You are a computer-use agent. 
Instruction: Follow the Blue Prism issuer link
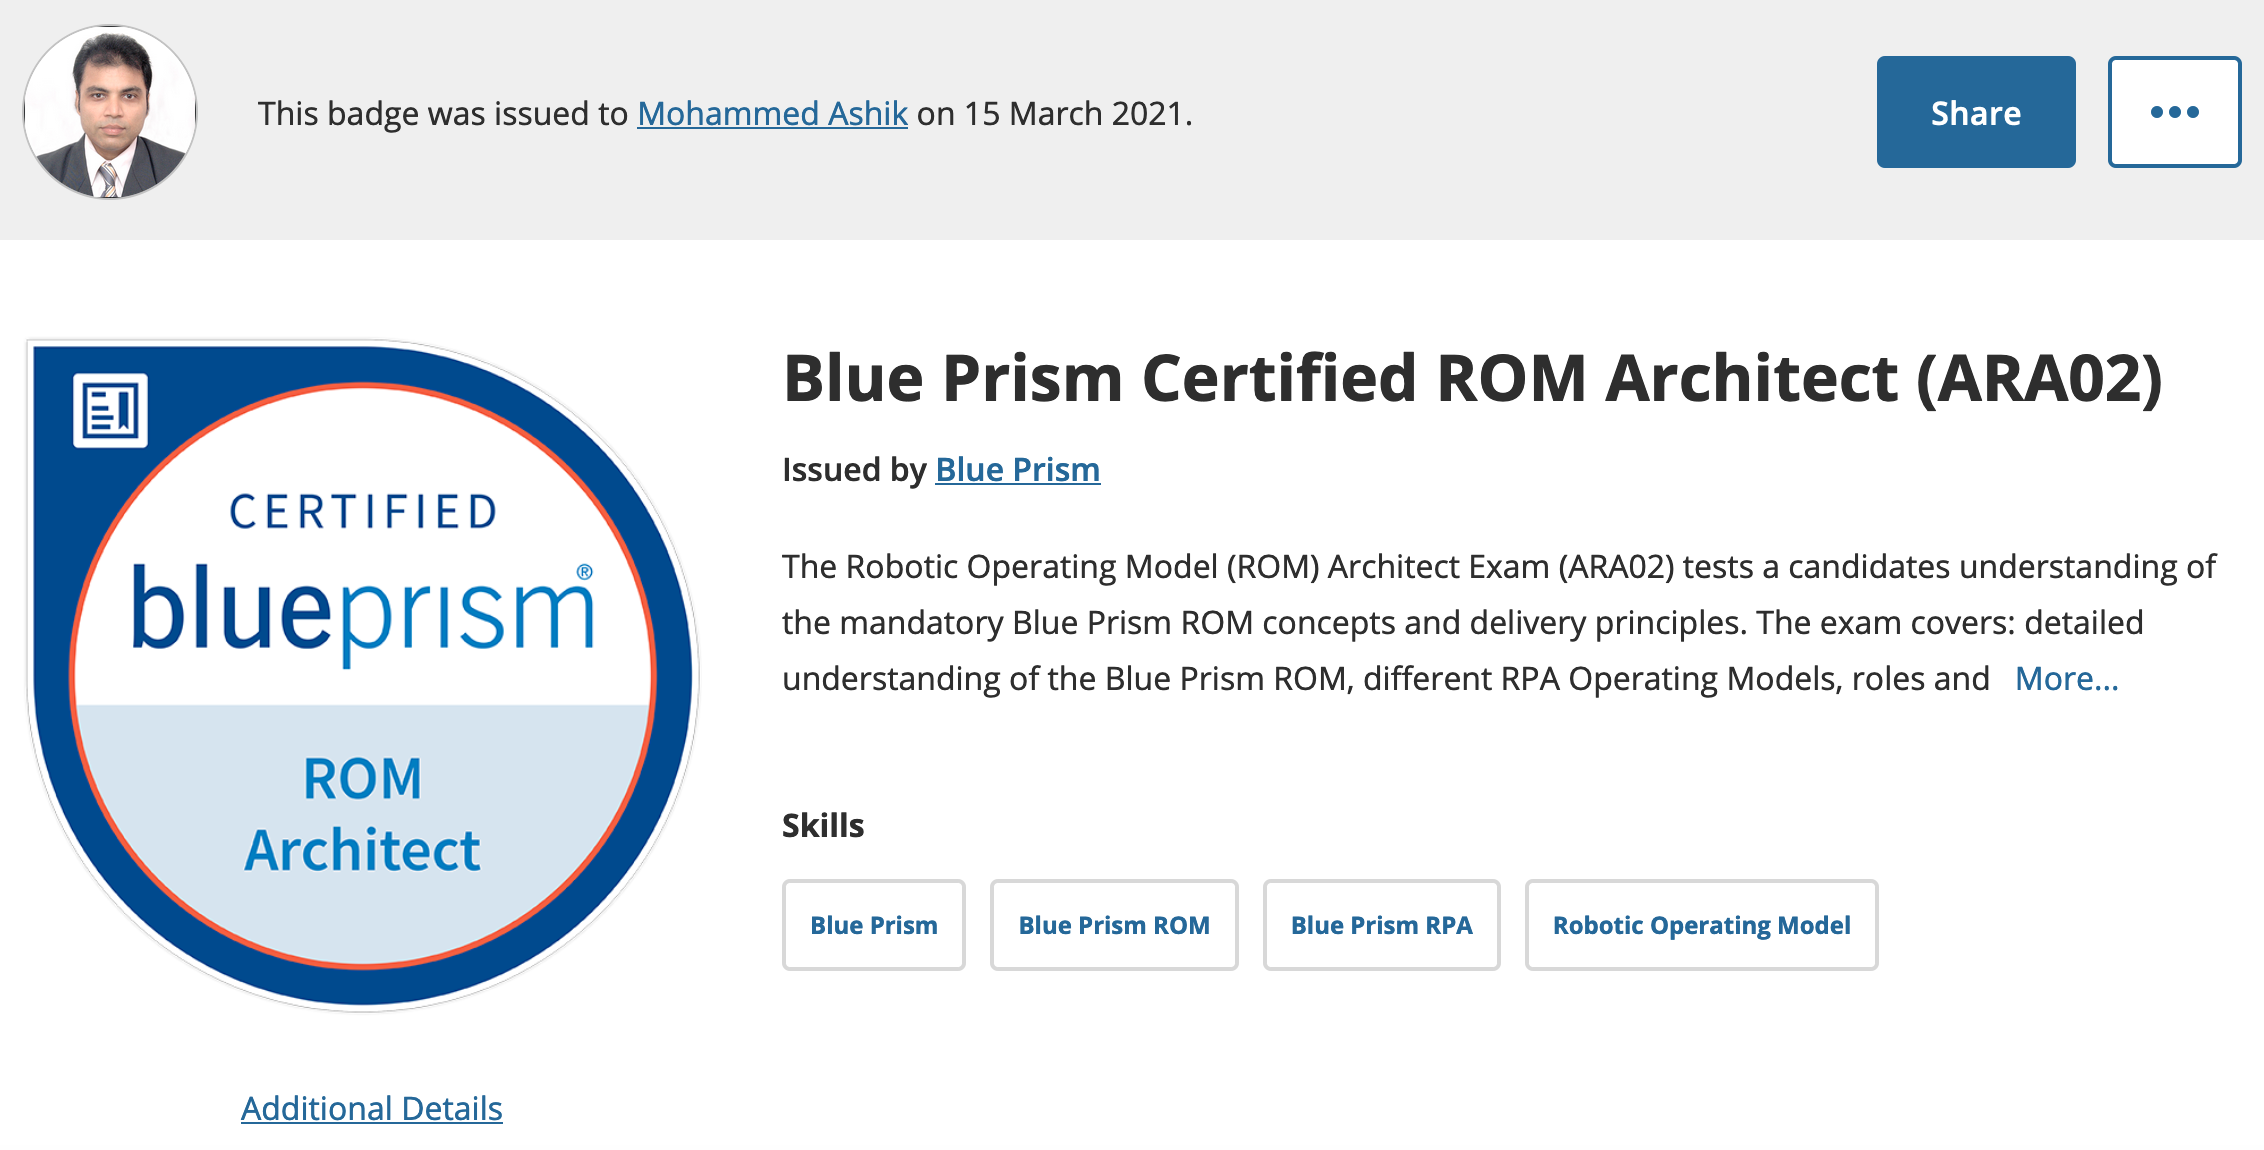[x=1017, y=469]
